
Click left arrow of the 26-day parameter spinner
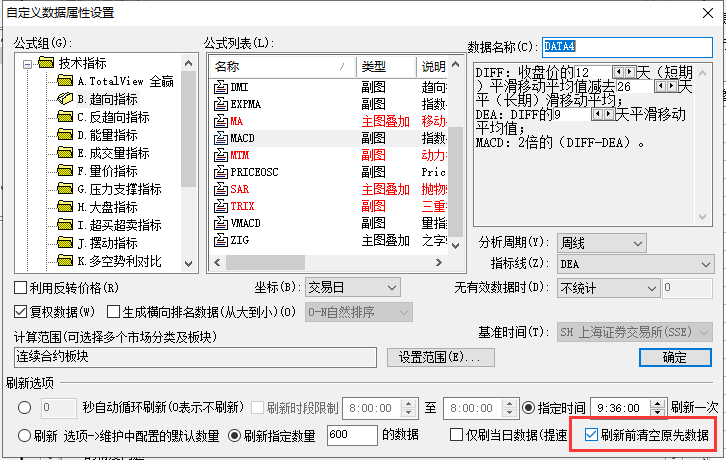pos(660,86)
